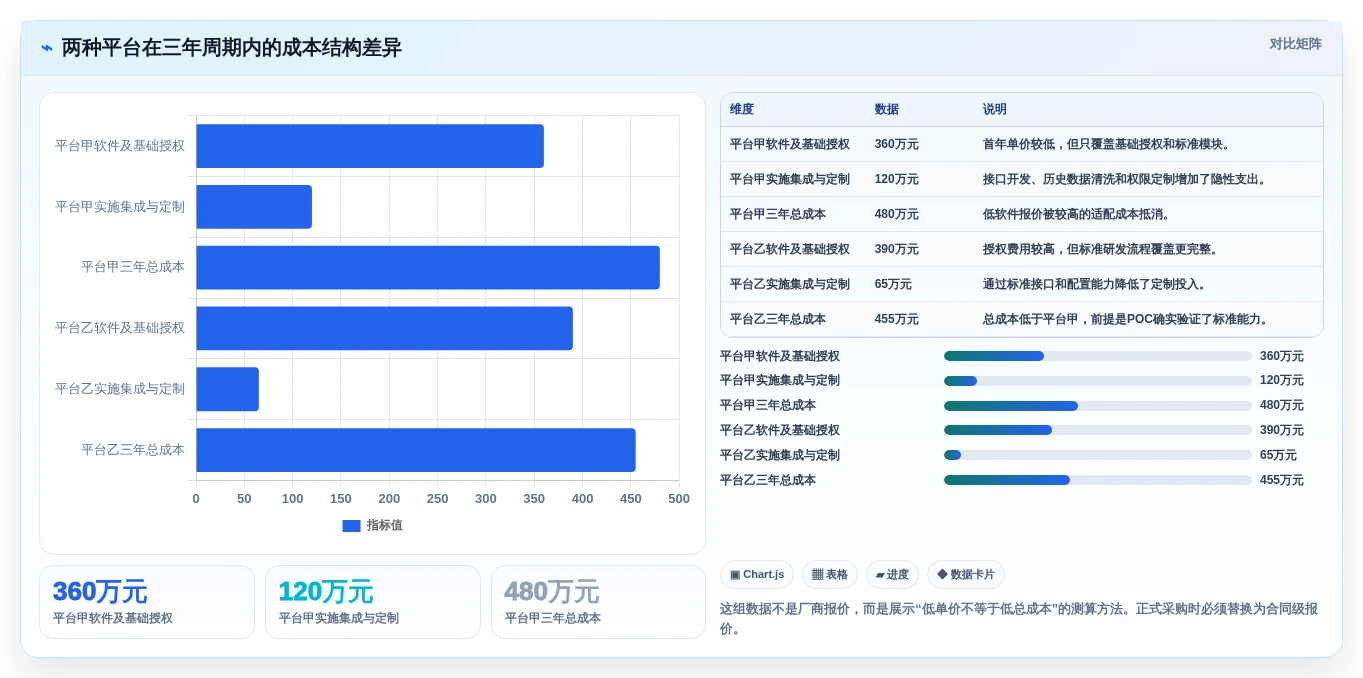The height and width of the screenshot is (678, 1363).
Task: Click the 120万元 data card
Action: coord(373,602)
